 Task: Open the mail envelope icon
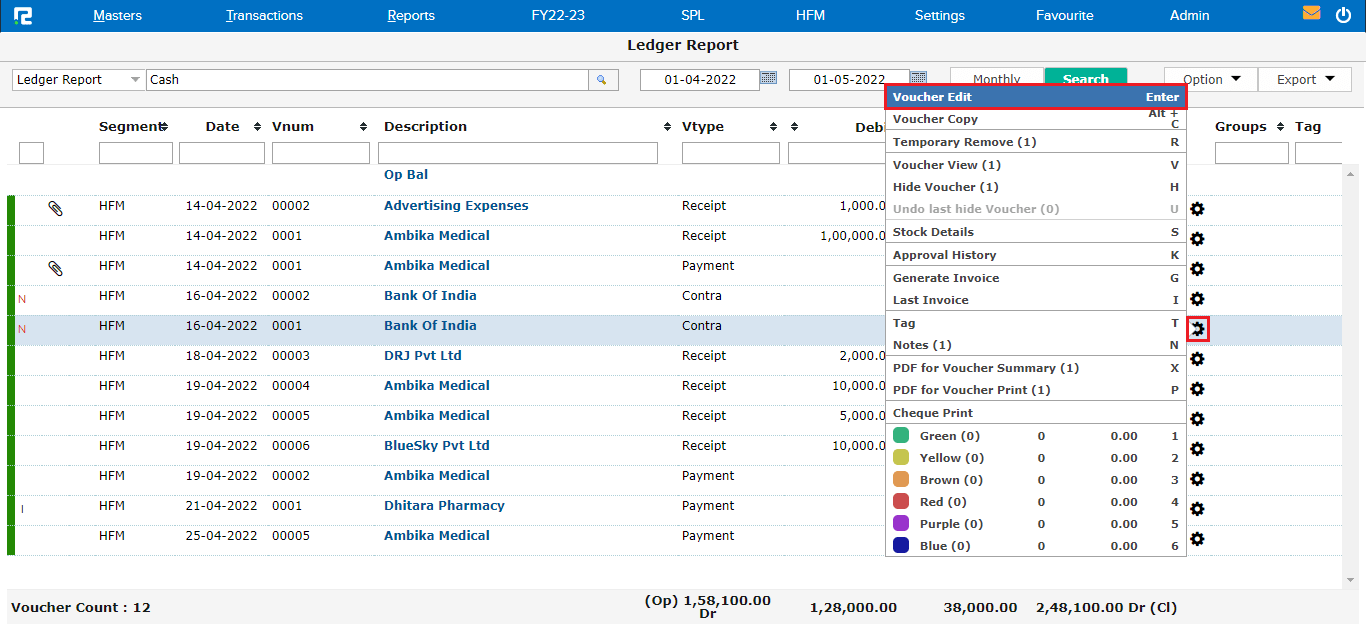[1311, 14]
